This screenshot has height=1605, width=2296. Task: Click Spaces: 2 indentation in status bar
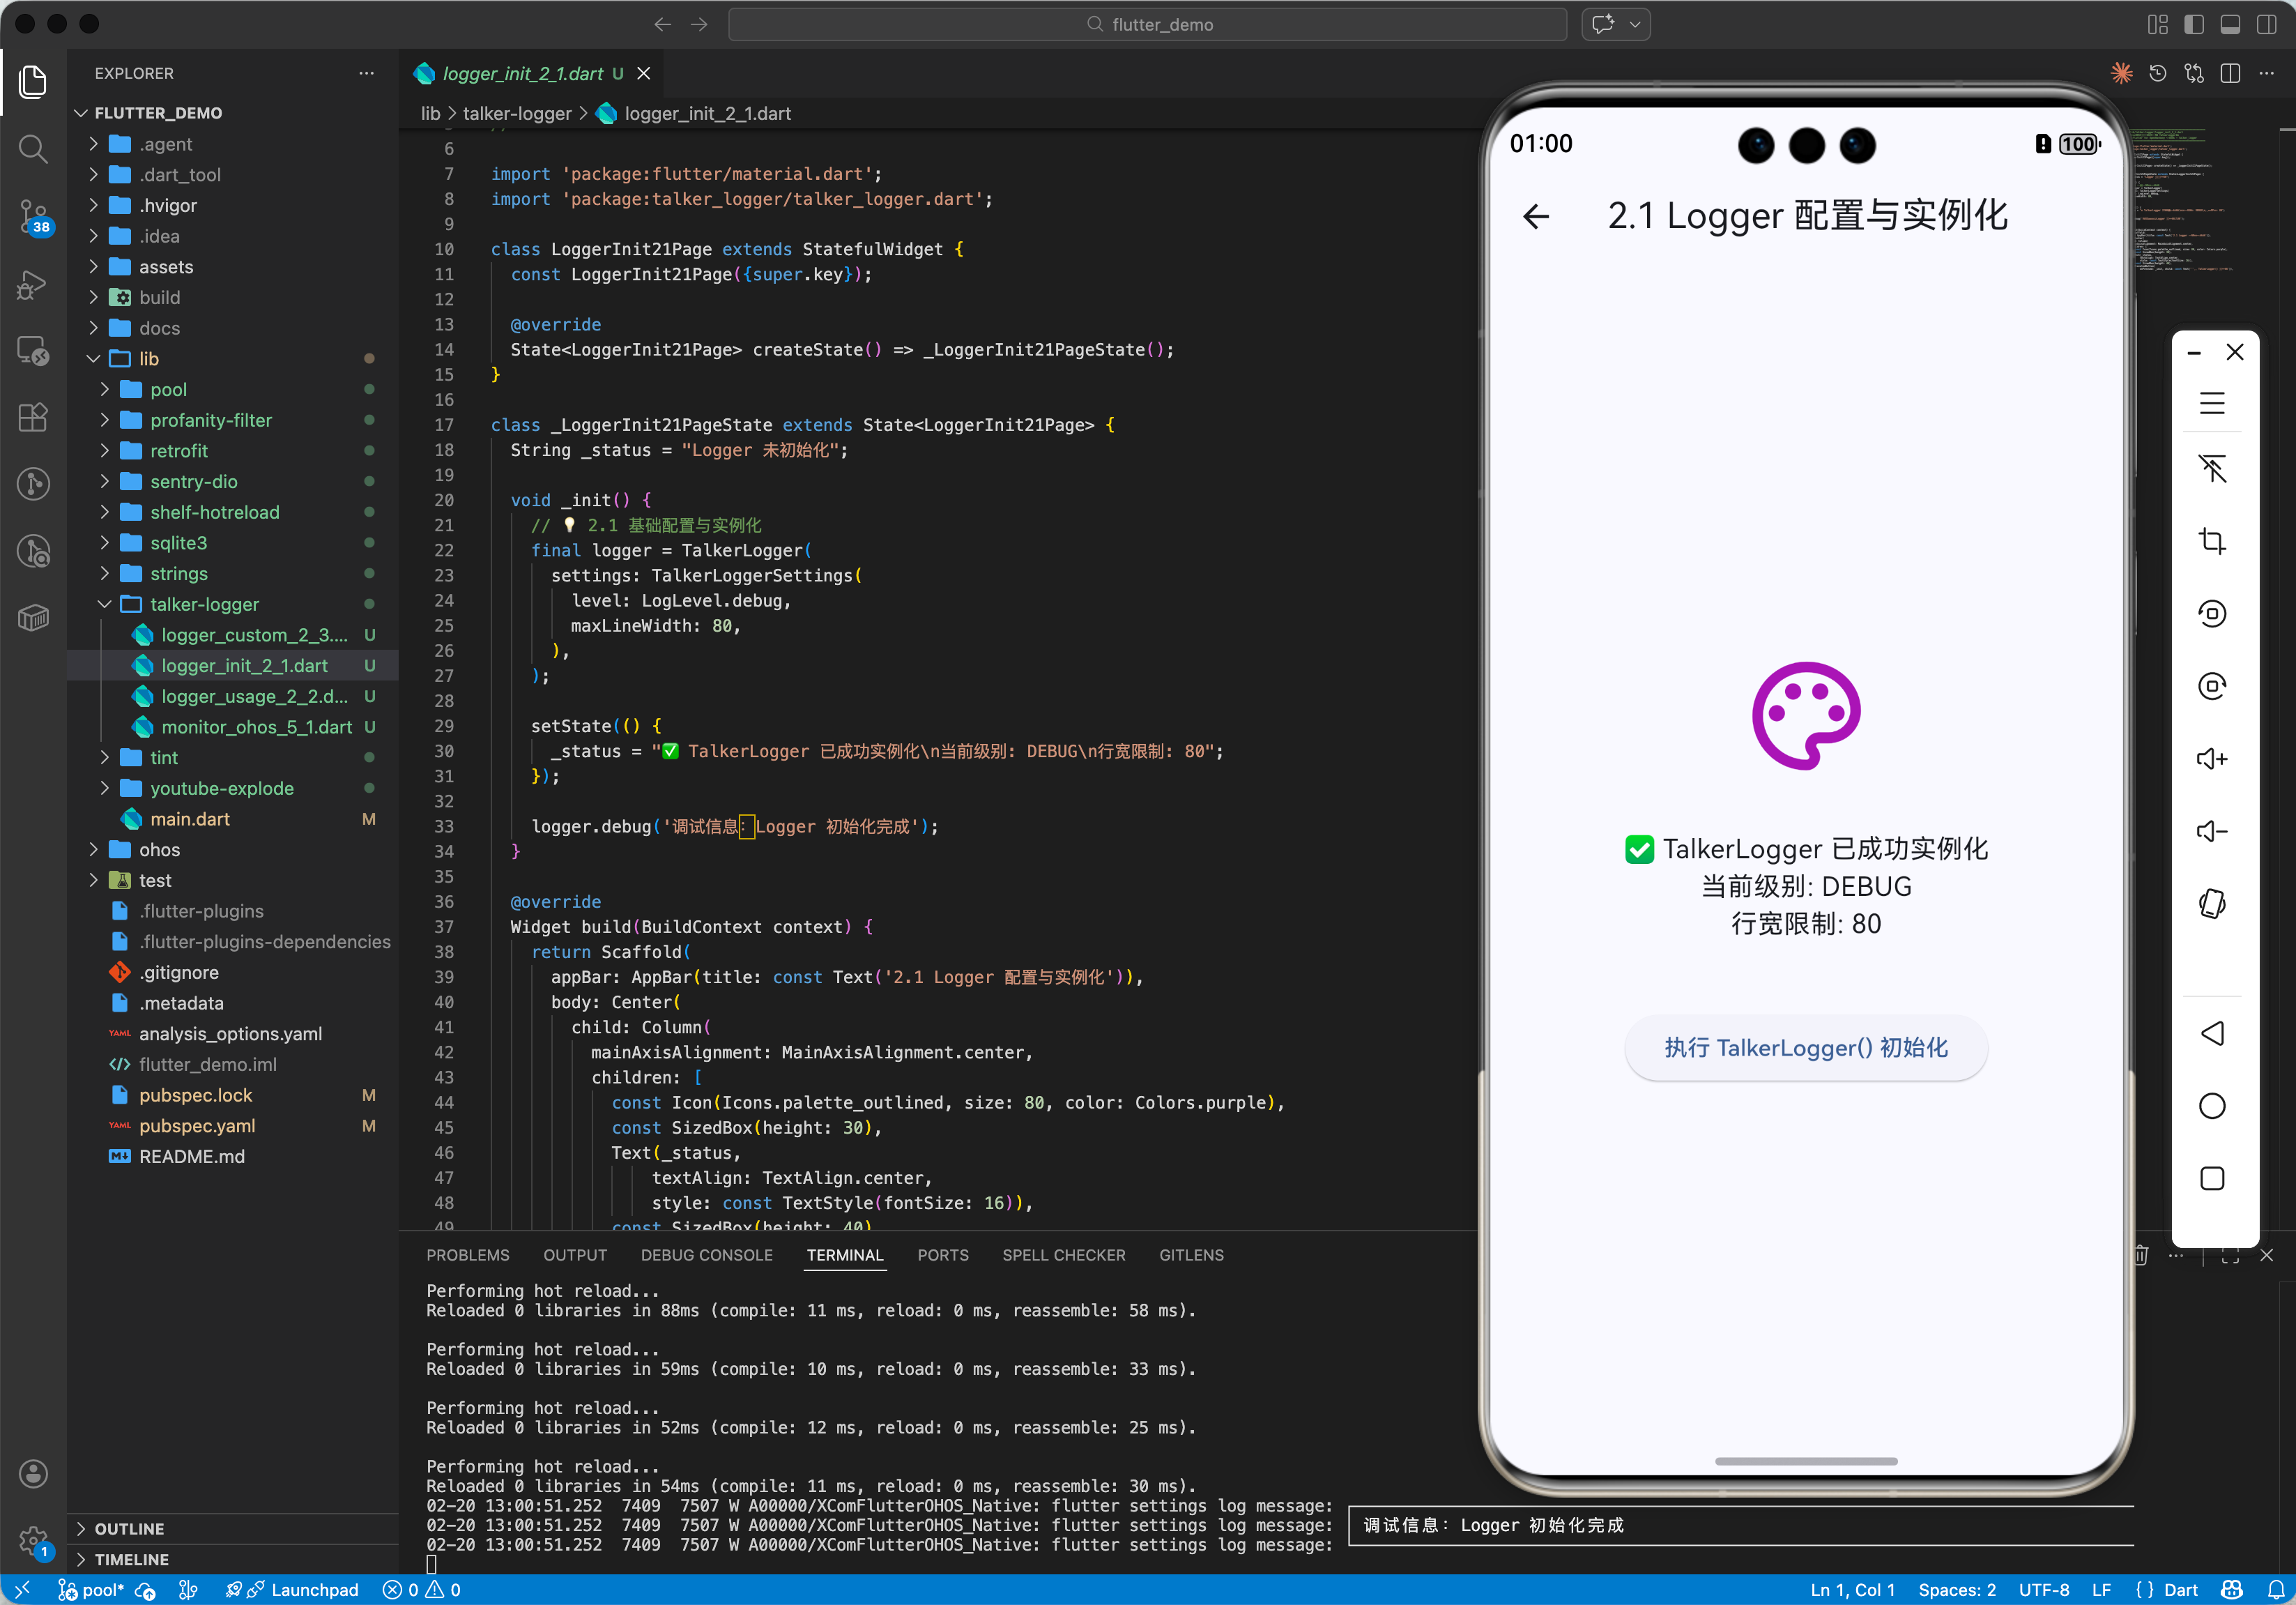(1957, 1590)
